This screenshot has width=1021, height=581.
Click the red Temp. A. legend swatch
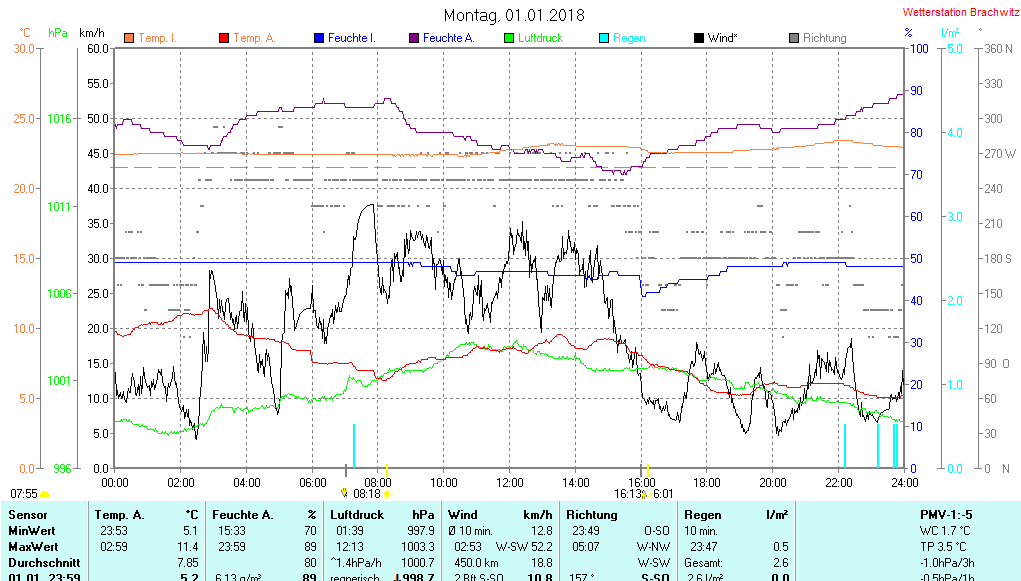click(223, 38)
